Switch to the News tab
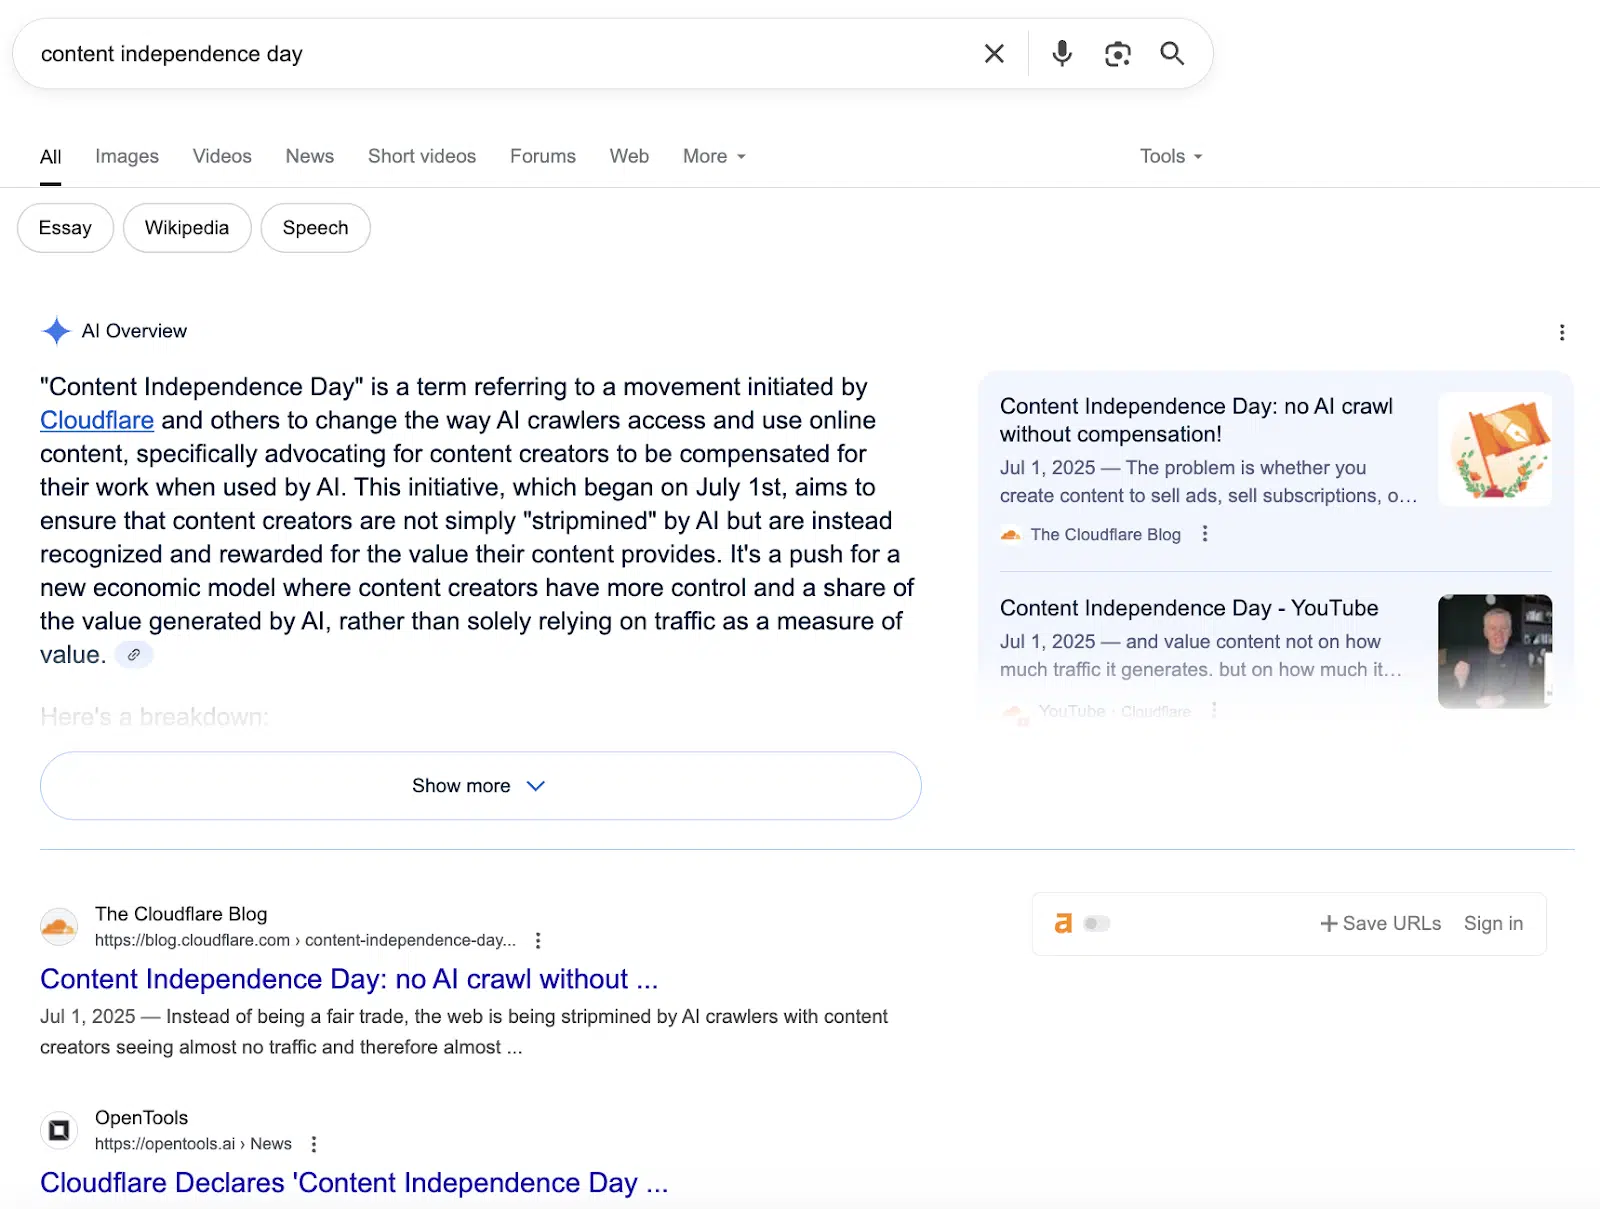 point(310,156)
